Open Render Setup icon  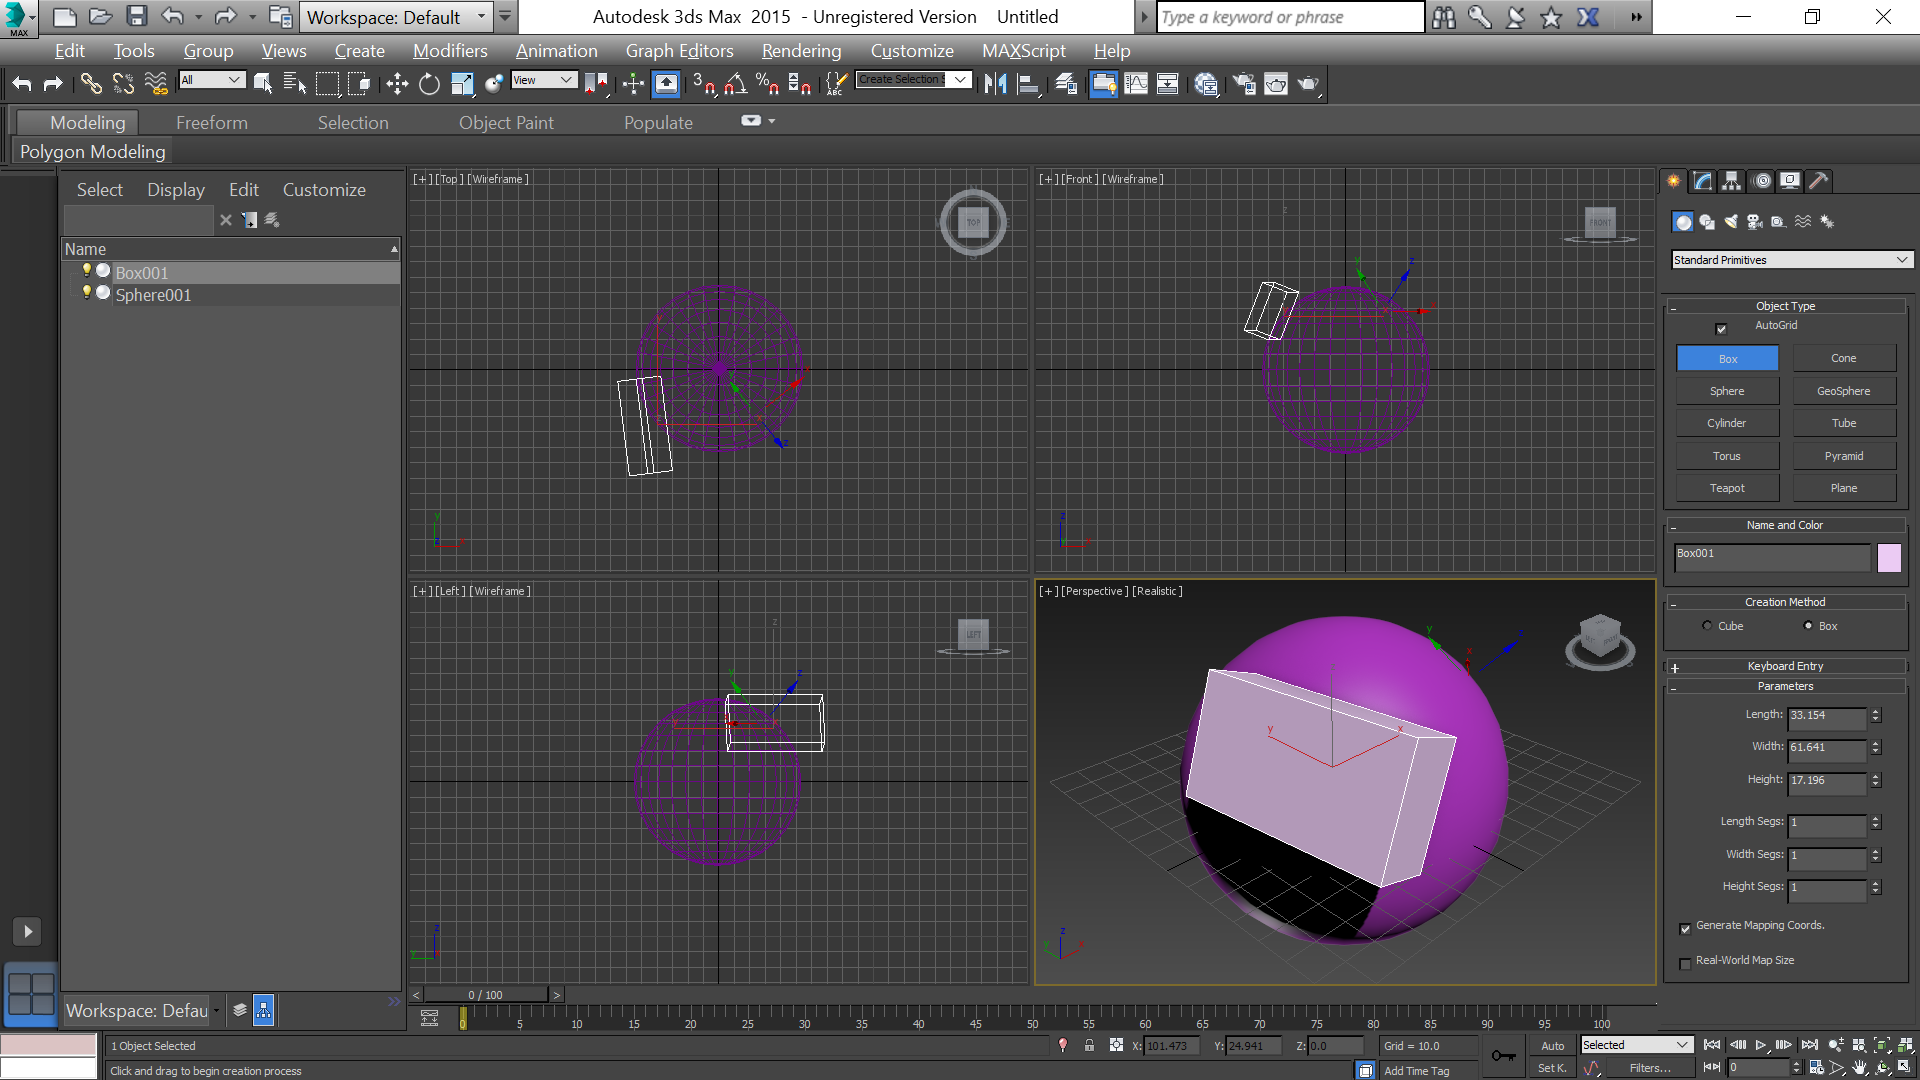1244,84
